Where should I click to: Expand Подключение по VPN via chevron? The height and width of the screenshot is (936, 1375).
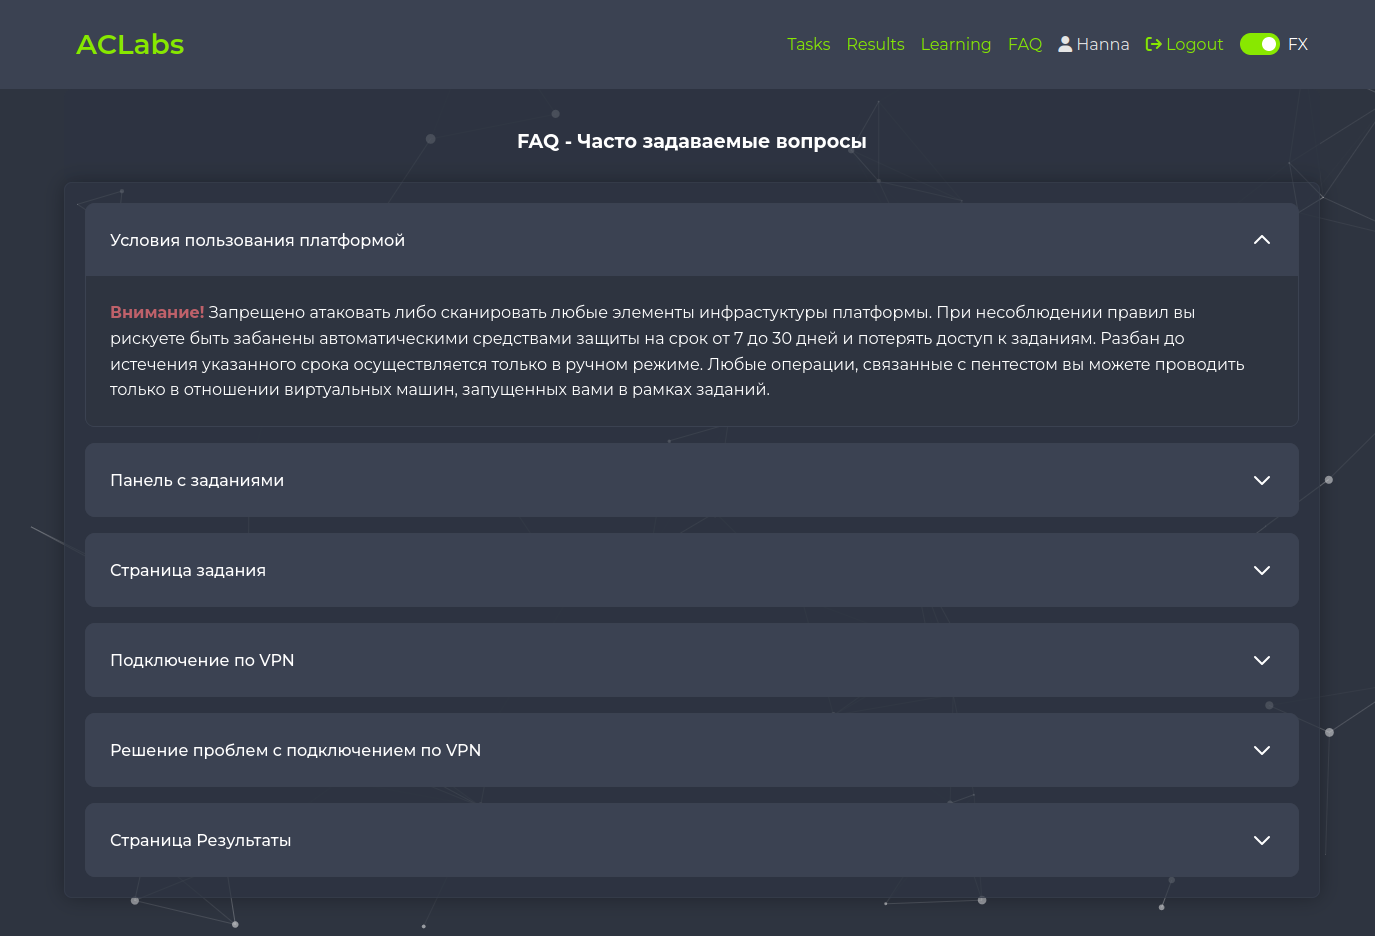[x=1261, y=660]
